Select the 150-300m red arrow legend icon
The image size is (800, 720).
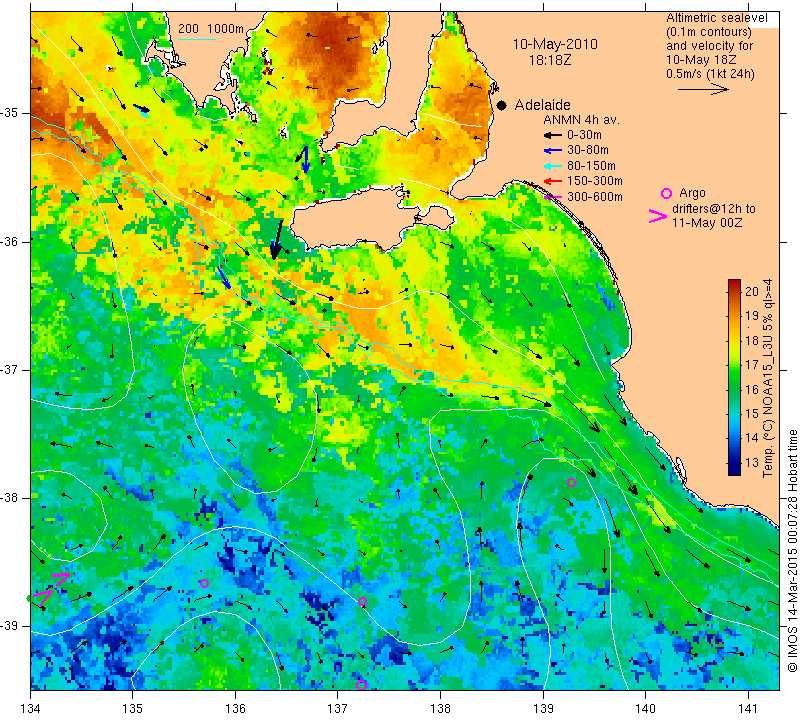click(x=553, y=181)
